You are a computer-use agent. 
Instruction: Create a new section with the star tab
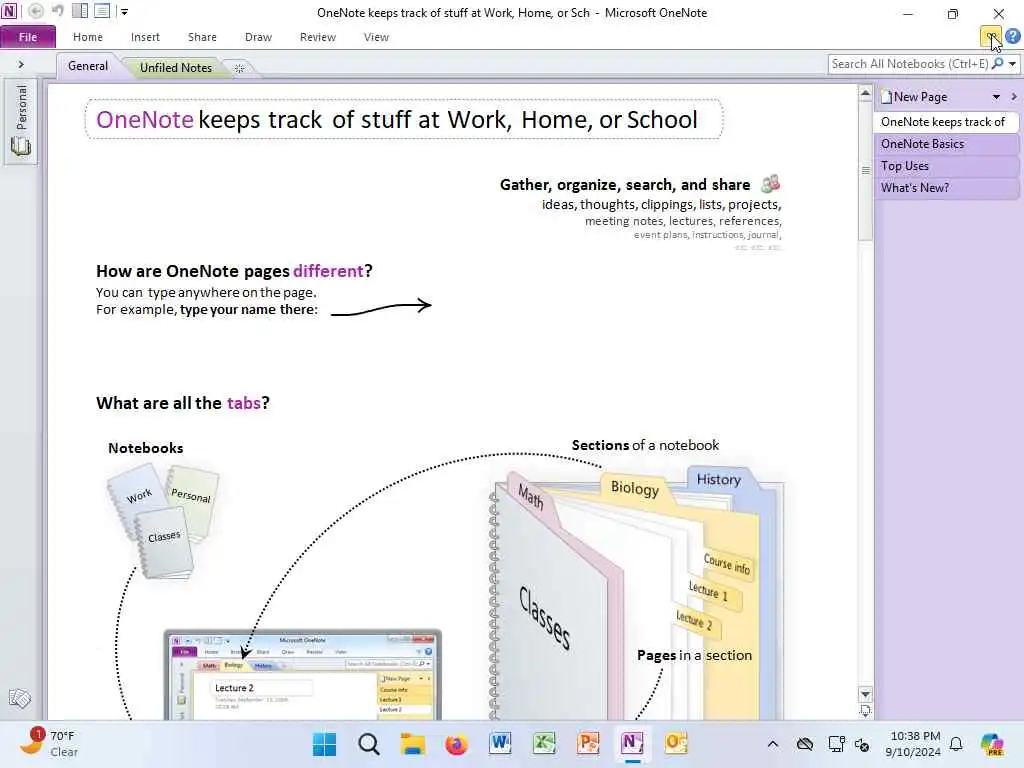tap(240, 68)
